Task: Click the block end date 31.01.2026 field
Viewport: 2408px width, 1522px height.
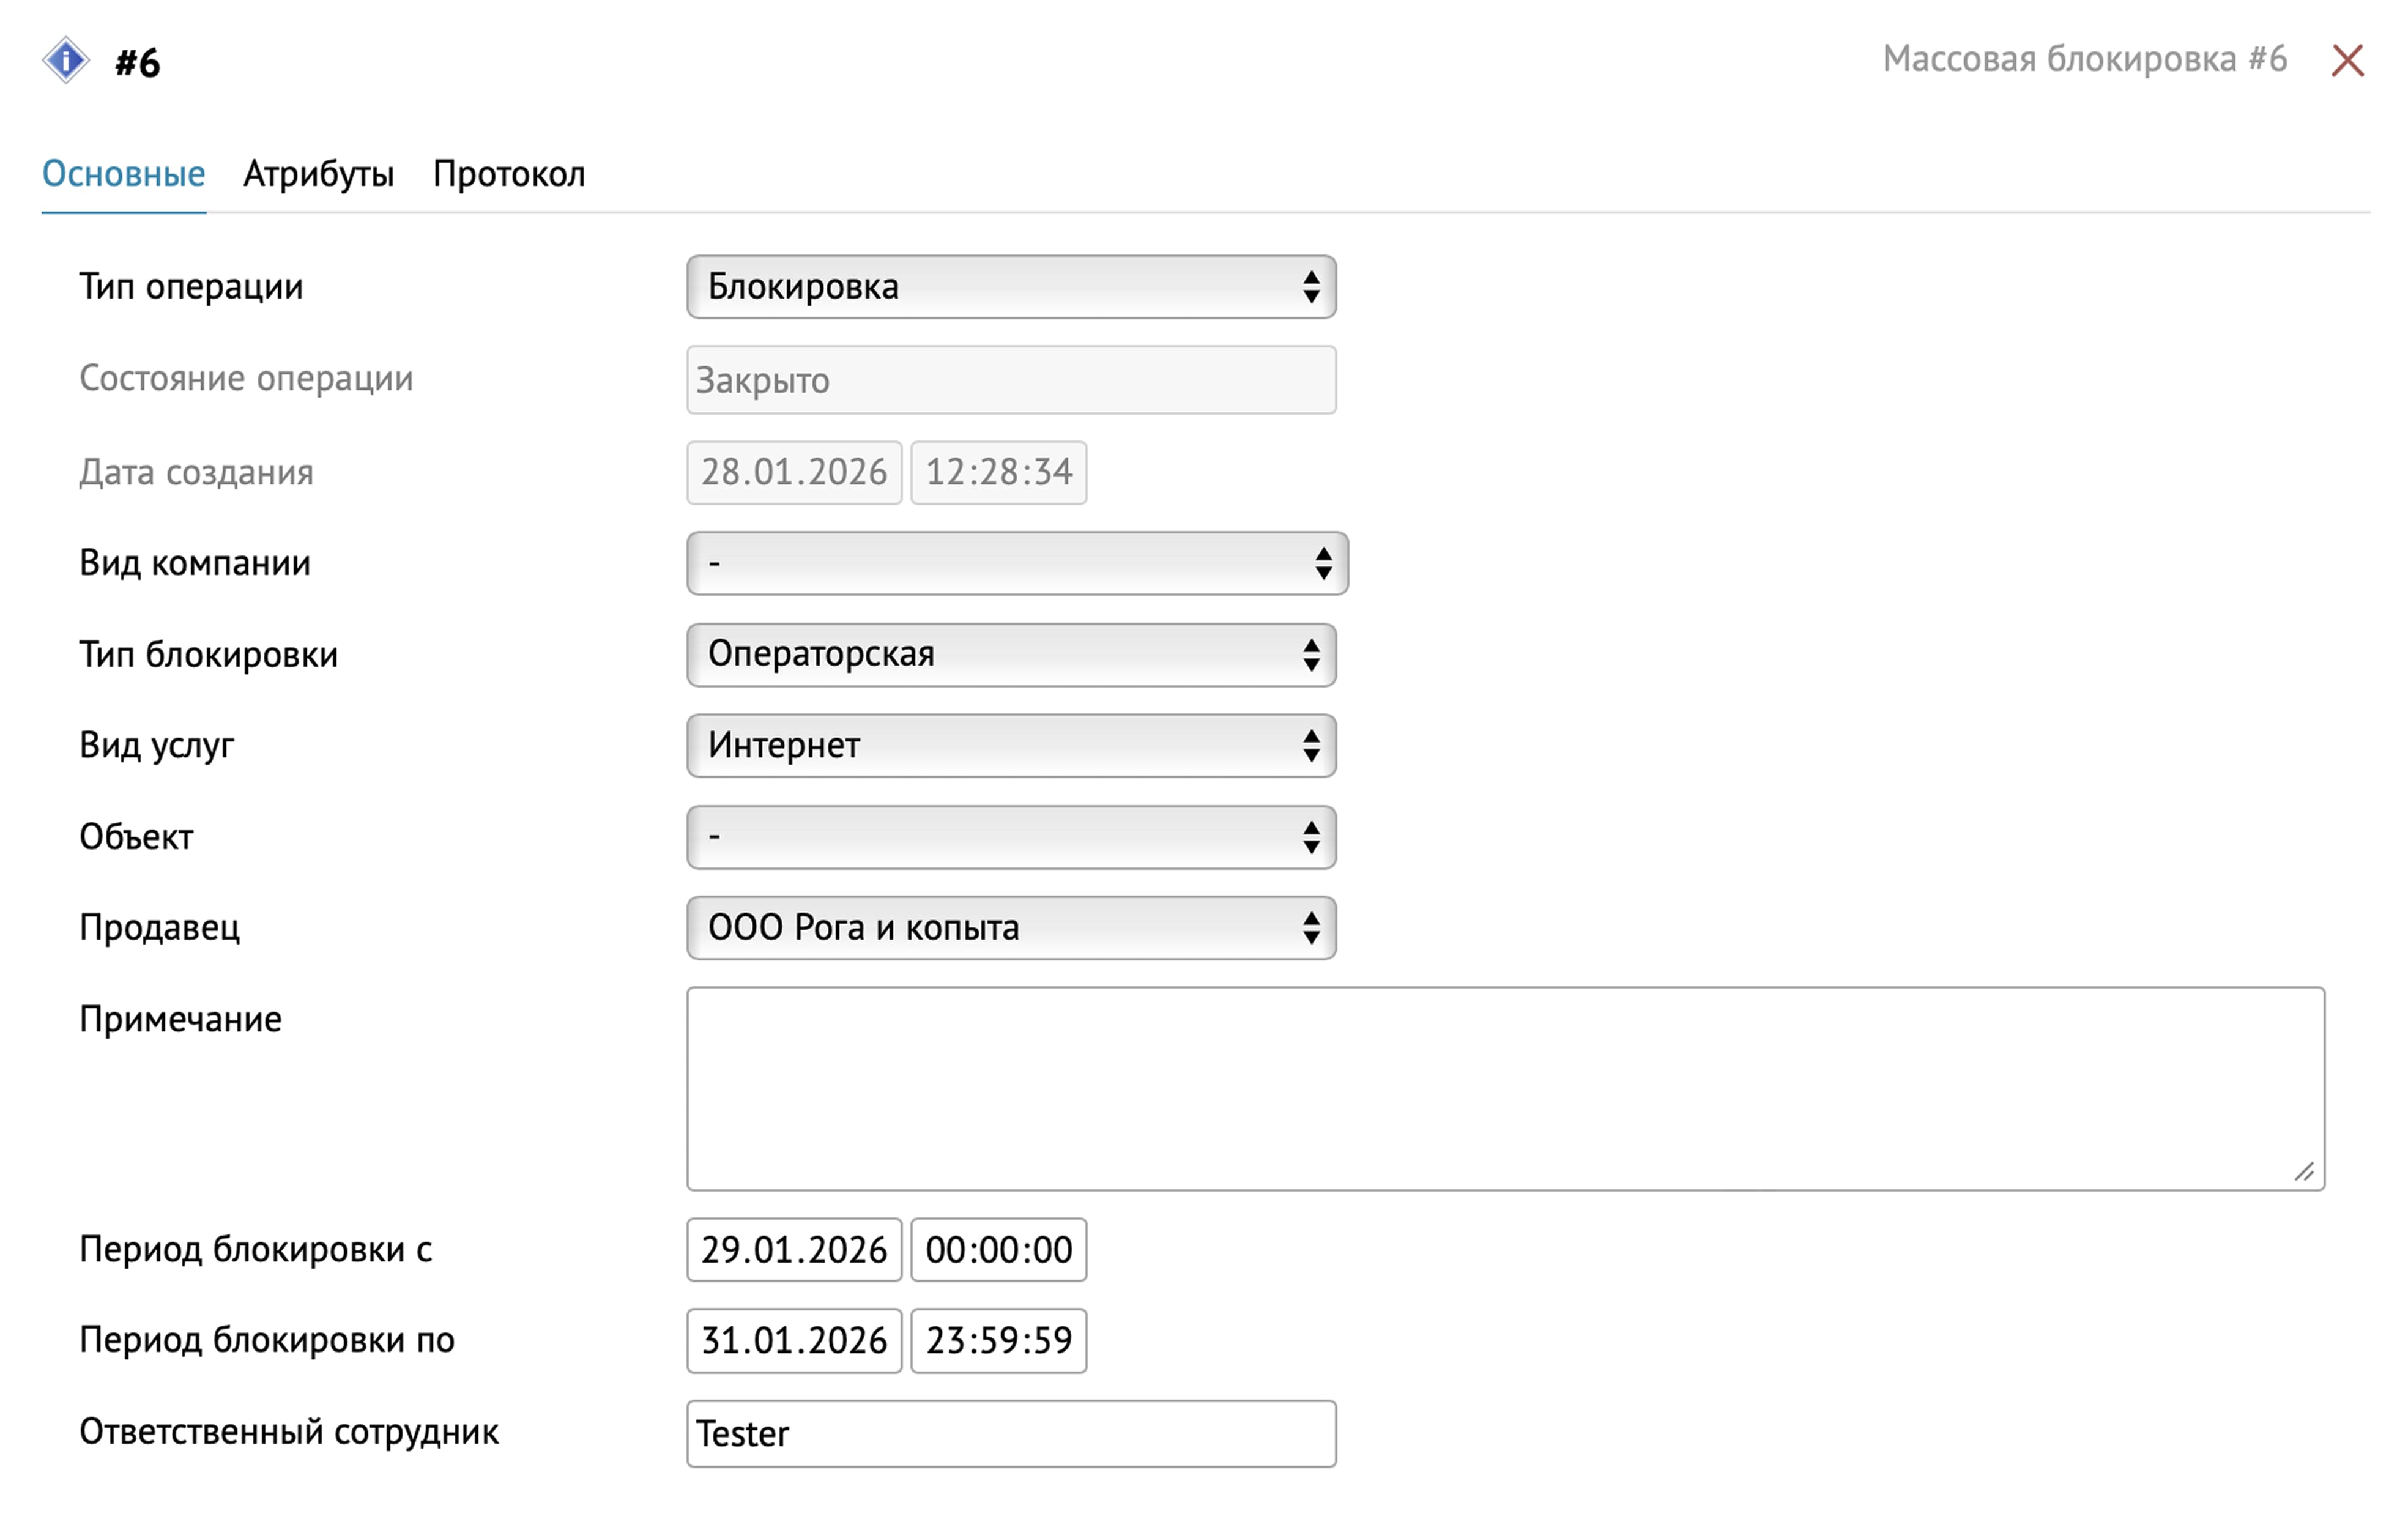Action: (x=794, y=1341)
